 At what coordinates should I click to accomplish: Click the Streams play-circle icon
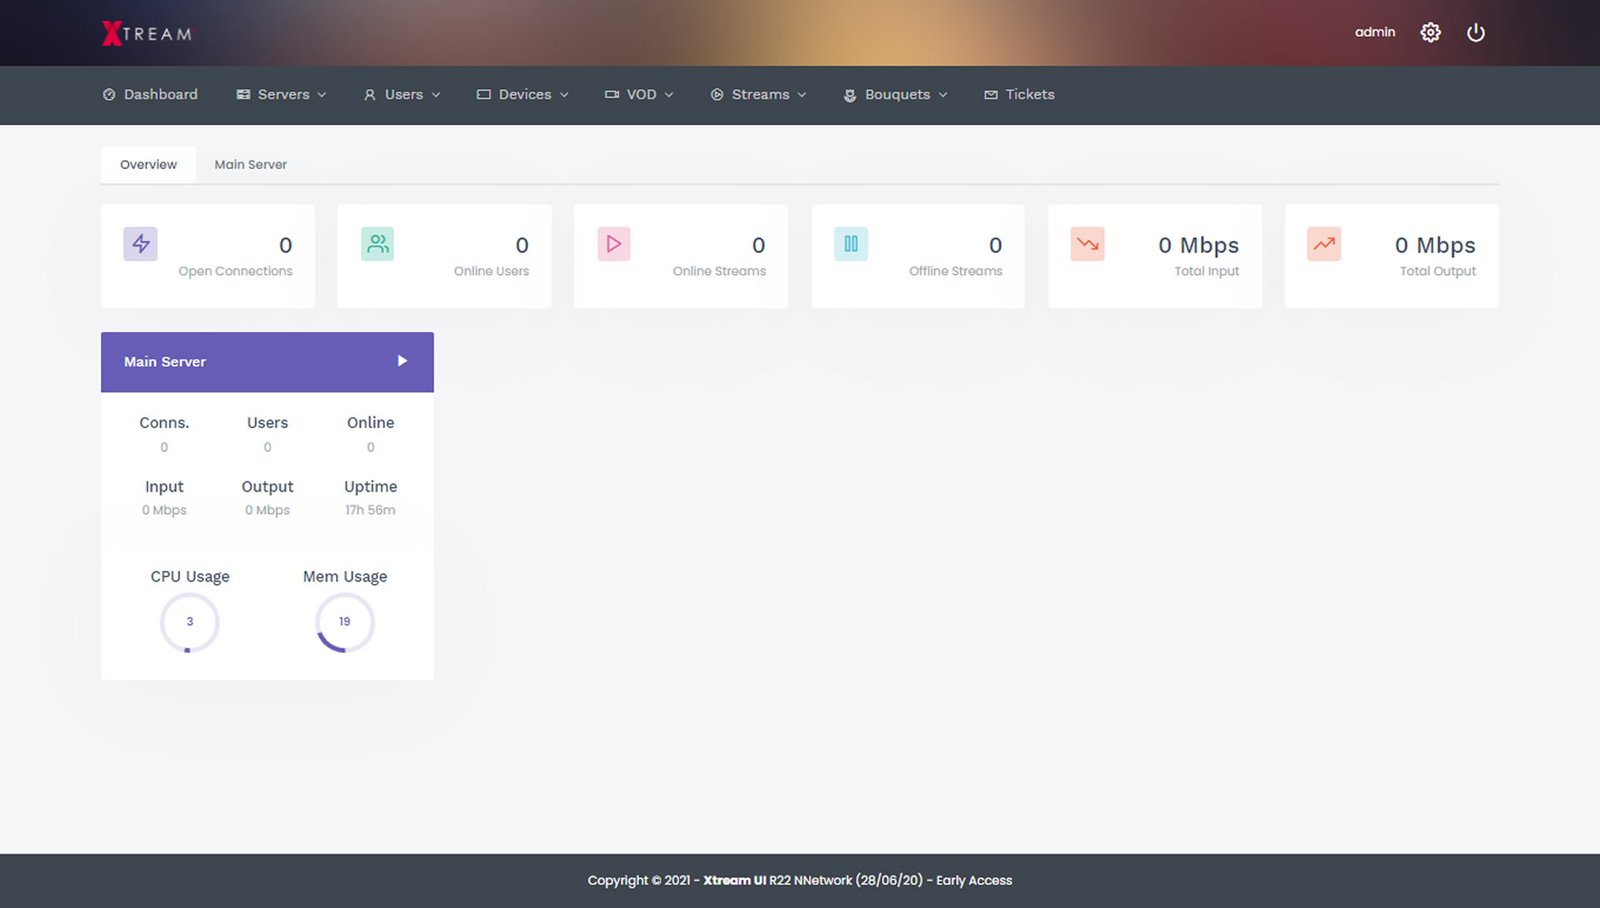(x=717, y=95)
